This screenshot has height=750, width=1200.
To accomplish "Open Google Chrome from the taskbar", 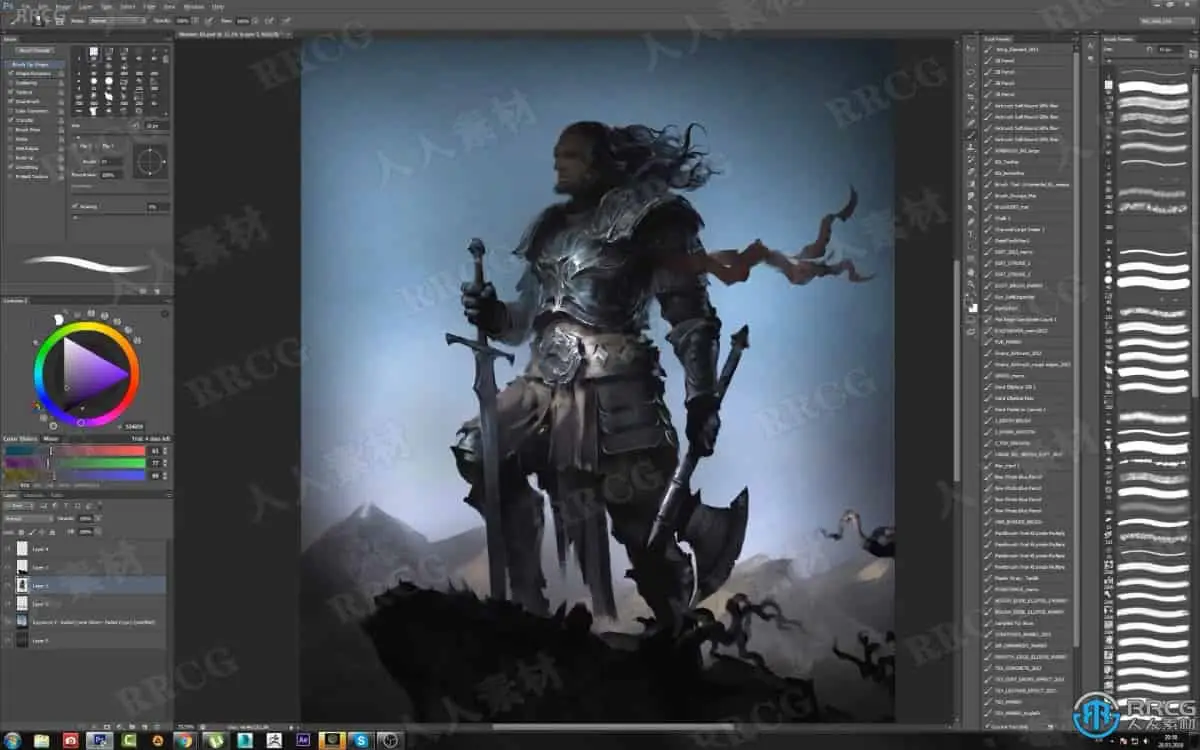I will [183, 740].
